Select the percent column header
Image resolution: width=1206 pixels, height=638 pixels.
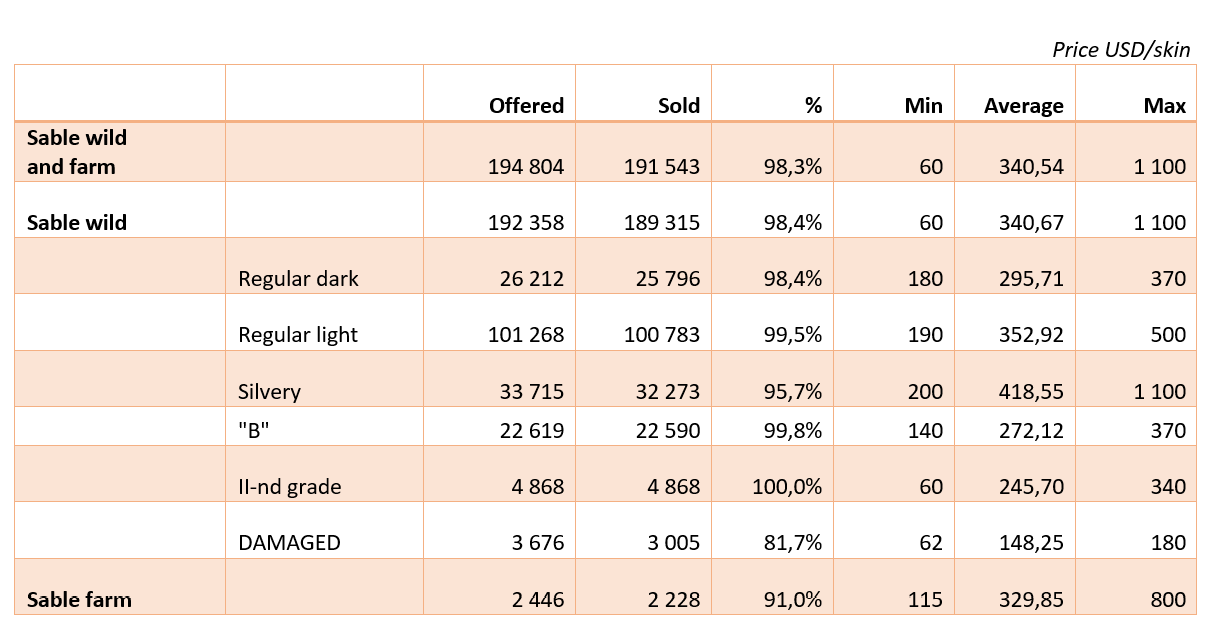[x=813, y=106]
